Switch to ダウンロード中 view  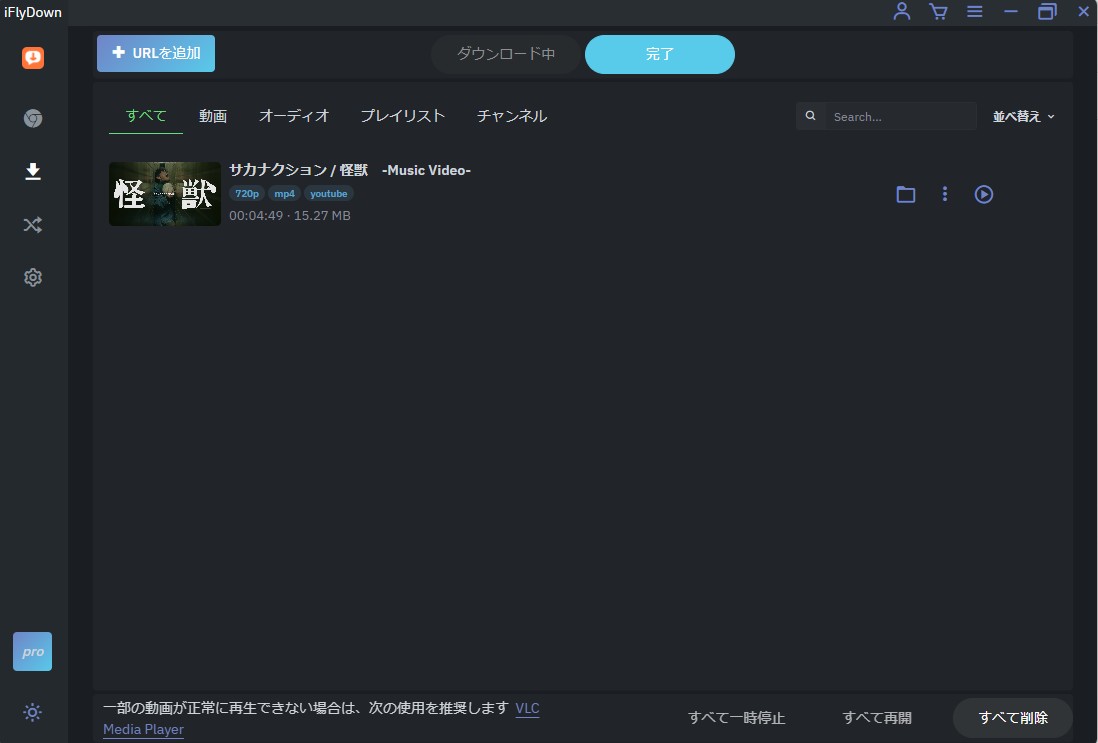506,54
